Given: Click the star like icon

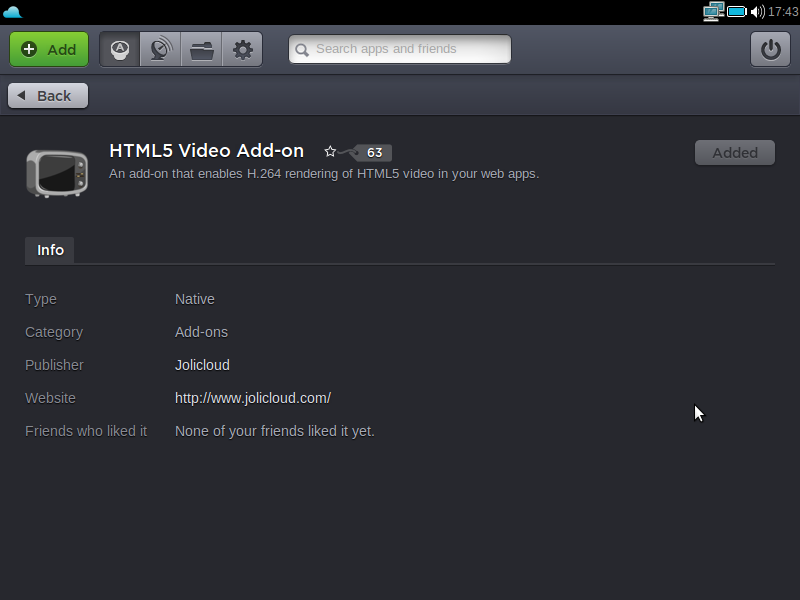Looking at the screenshot, I should click(x=330, y=152).
